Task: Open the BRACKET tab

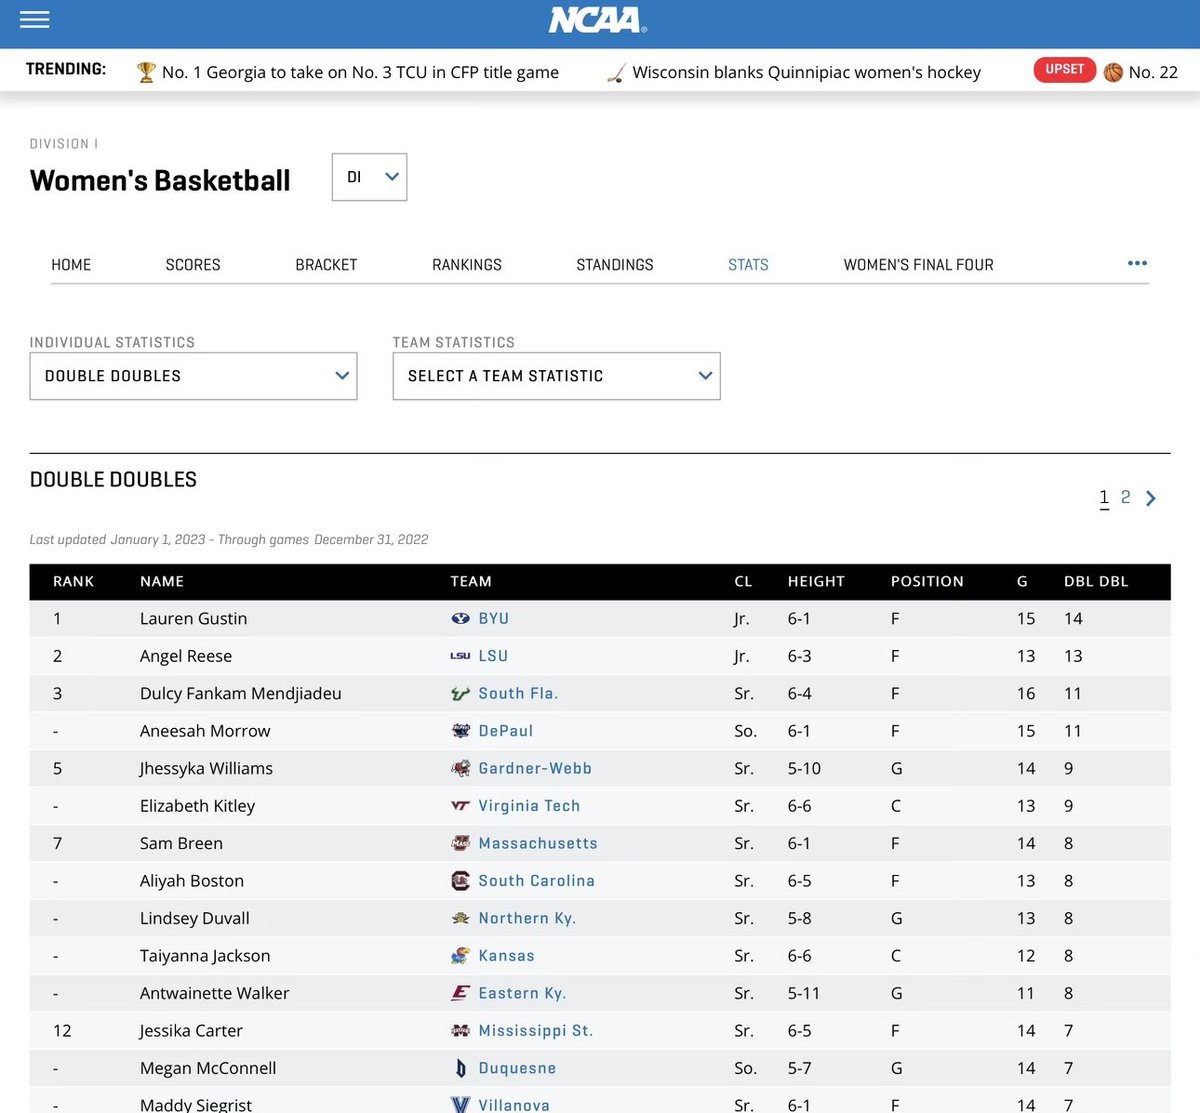Action: pos(326,265)
